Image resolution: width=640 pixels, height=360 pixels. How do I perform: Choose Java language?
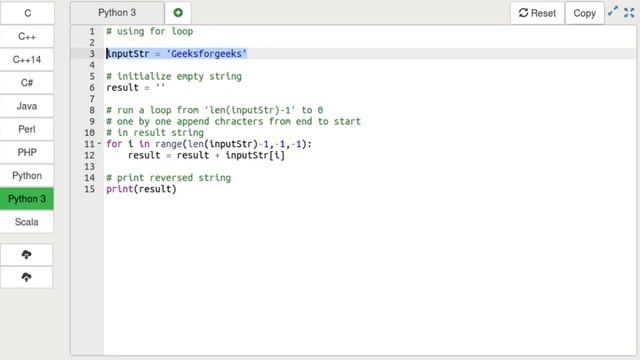(27, 106)
